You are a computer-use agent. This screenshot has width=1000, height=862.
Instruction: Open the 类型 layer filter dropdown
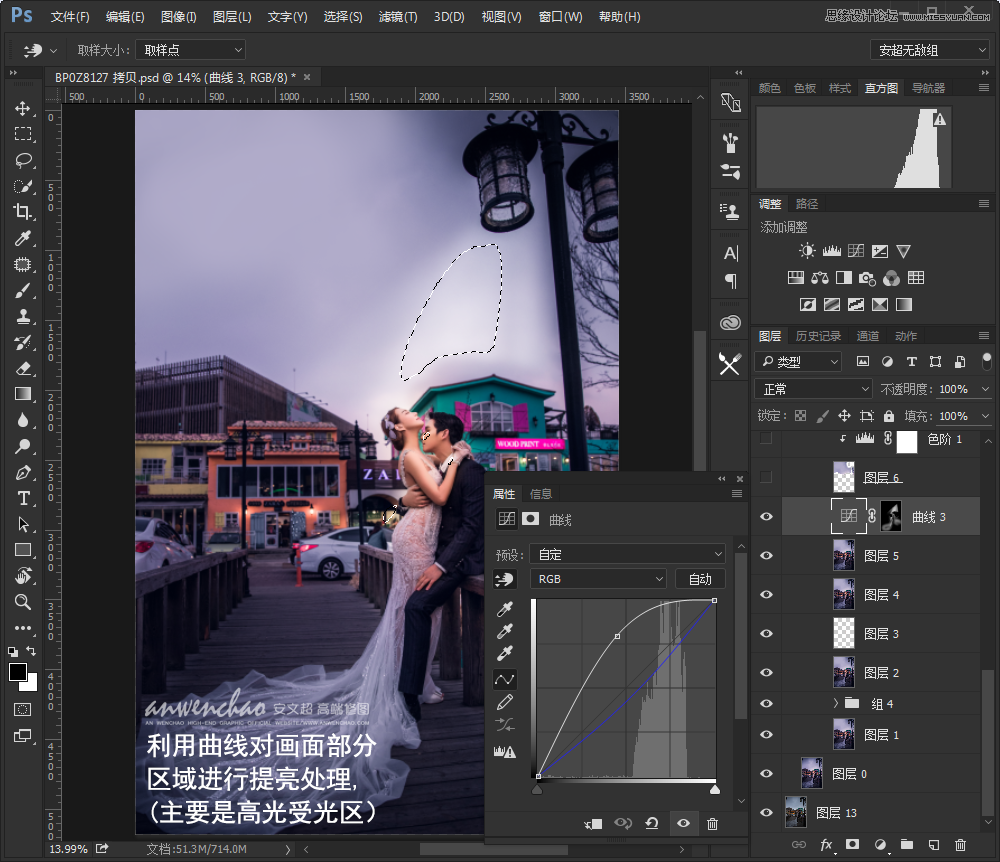click(798, 362)
